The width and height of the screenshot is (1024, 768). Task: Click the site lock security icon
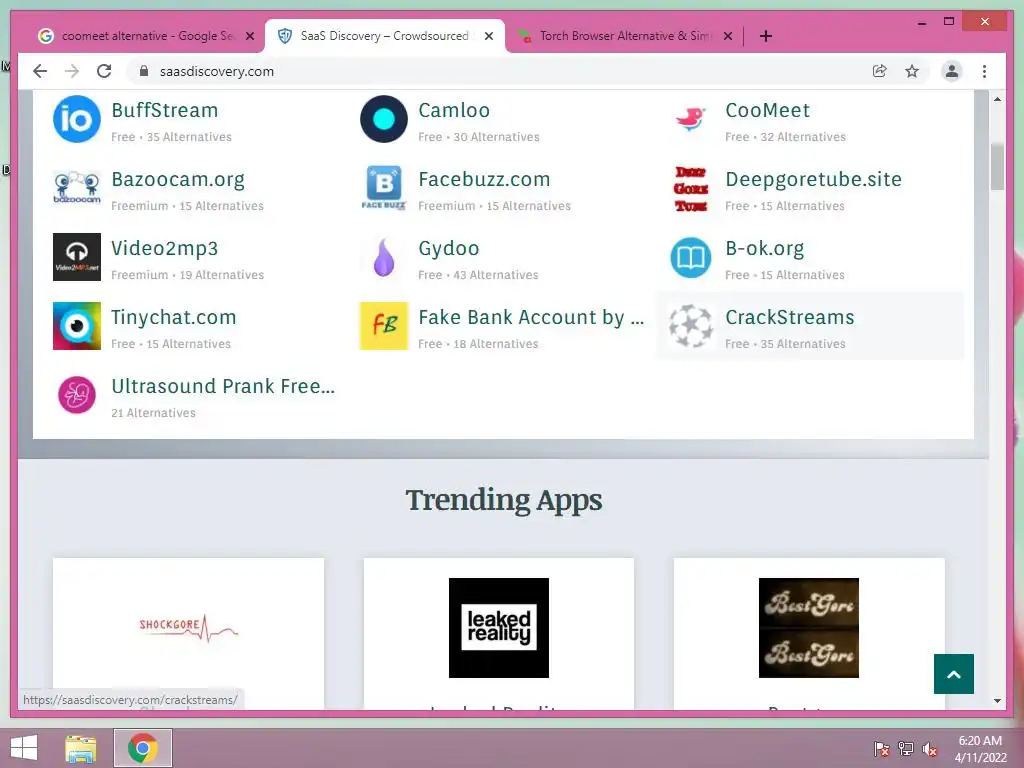(x=144, y=71)
